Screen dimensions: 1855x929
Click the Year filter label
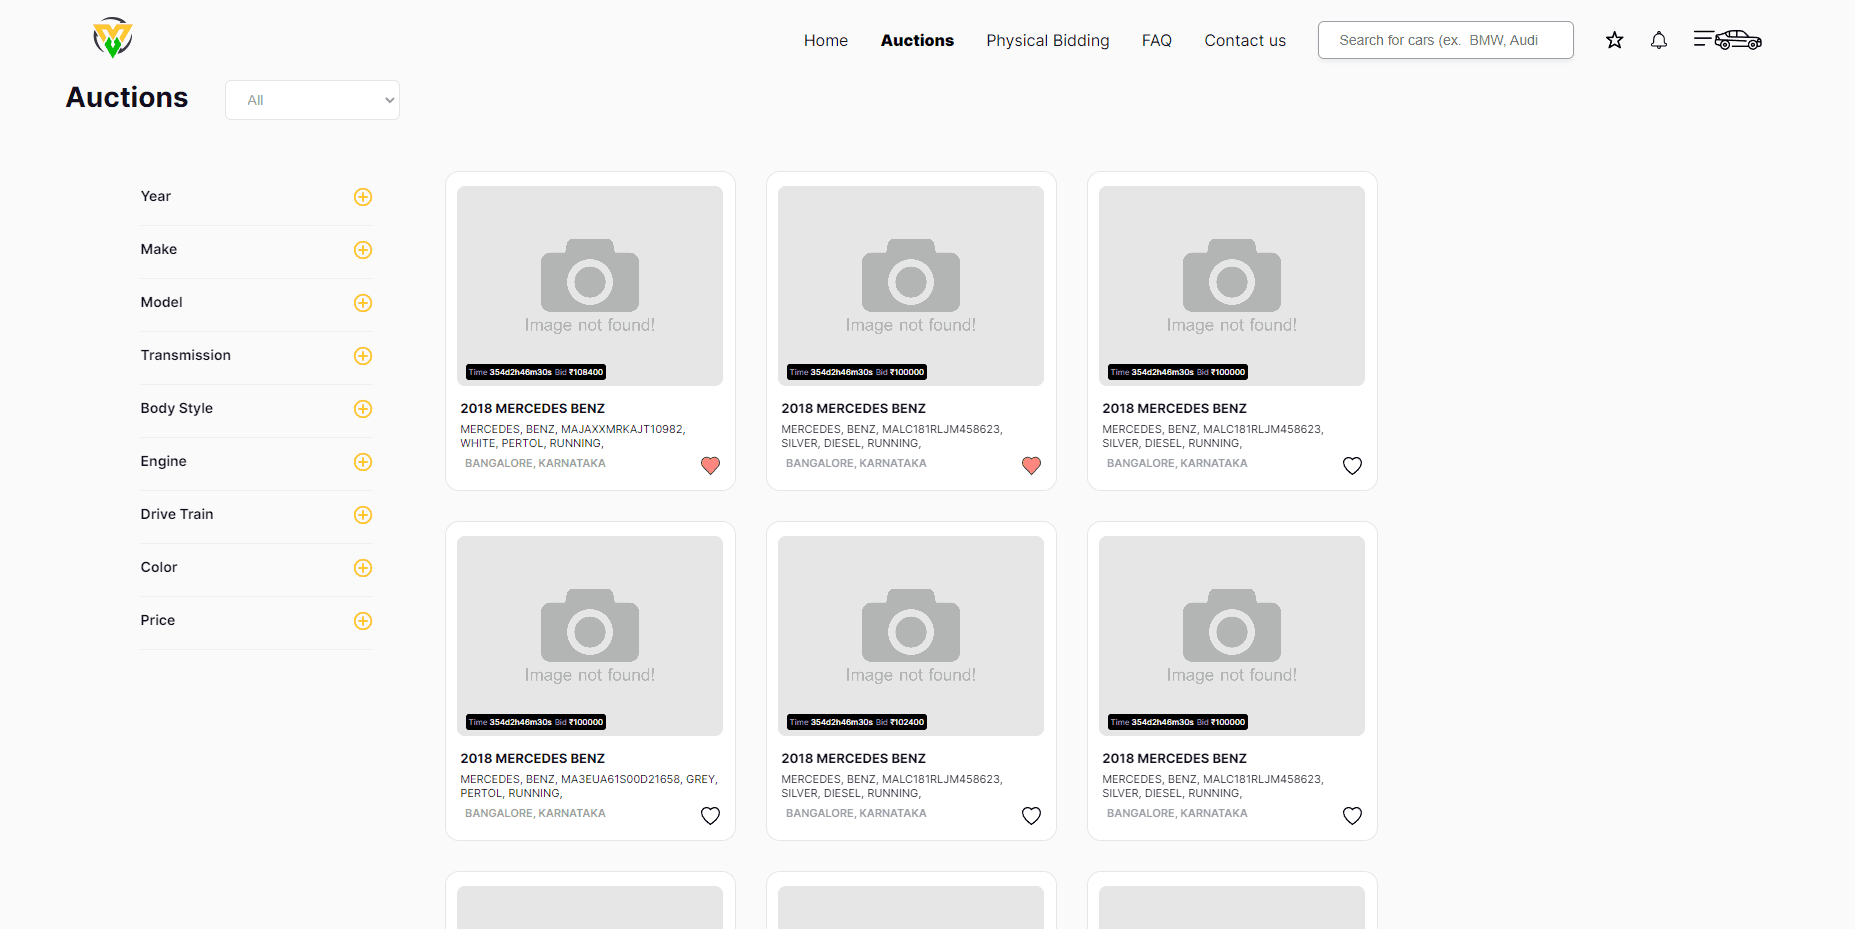tap(156, 196)
